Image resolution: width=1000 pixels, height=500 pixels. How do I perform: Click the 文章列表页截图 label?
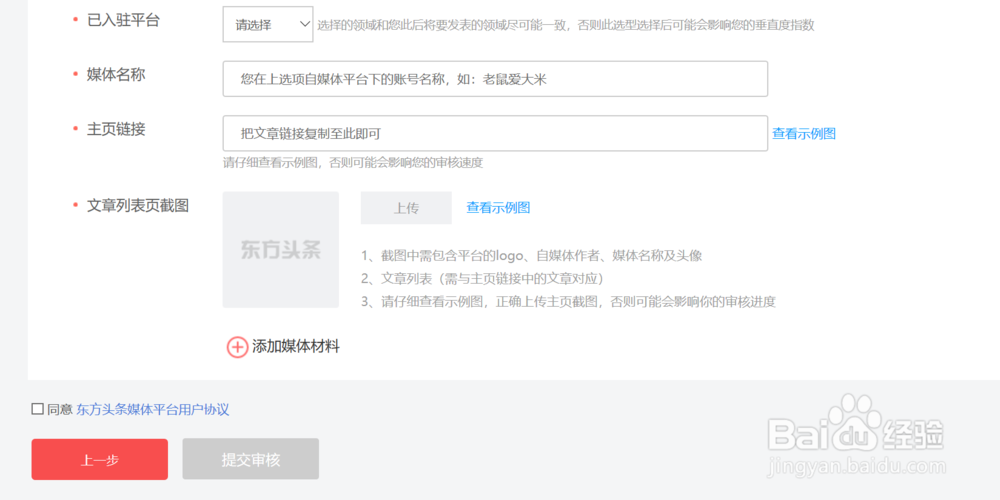[x=138, y=206]
